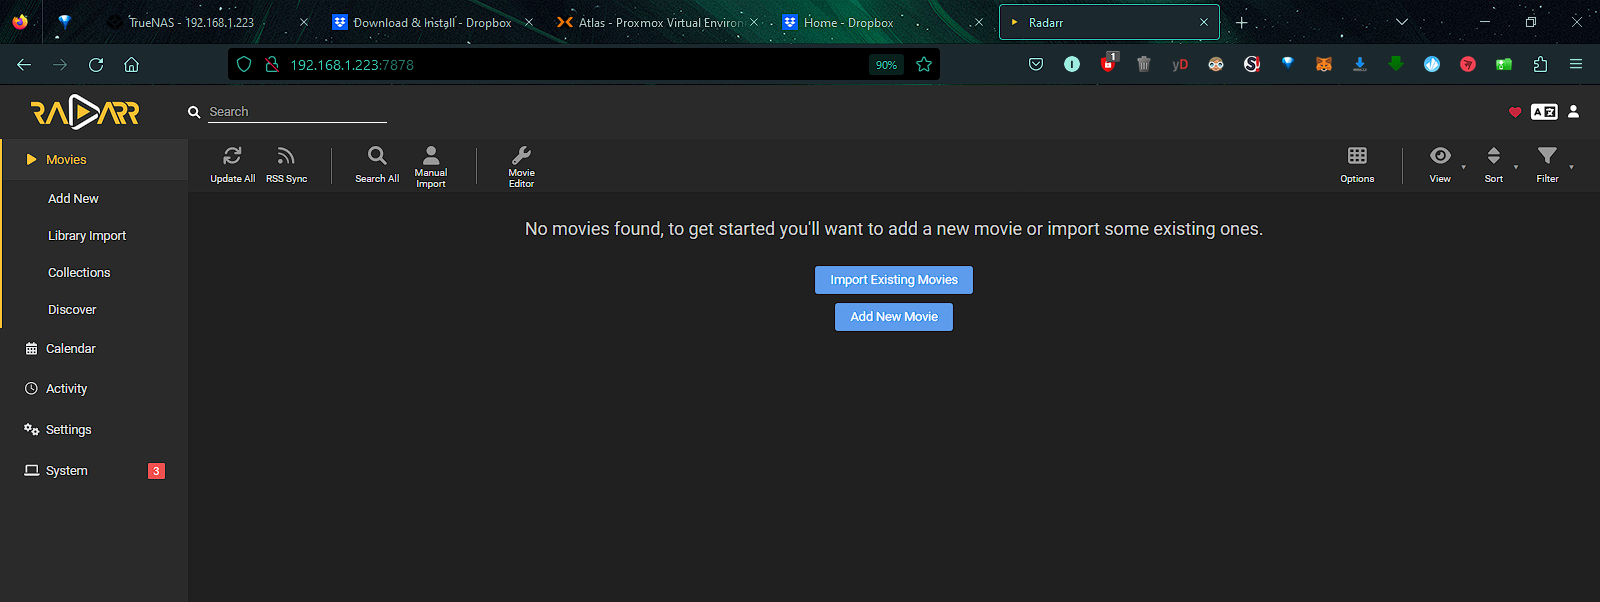Click the translate language icon
The height and width of the screenshot is (602, 1600).
1544,112
